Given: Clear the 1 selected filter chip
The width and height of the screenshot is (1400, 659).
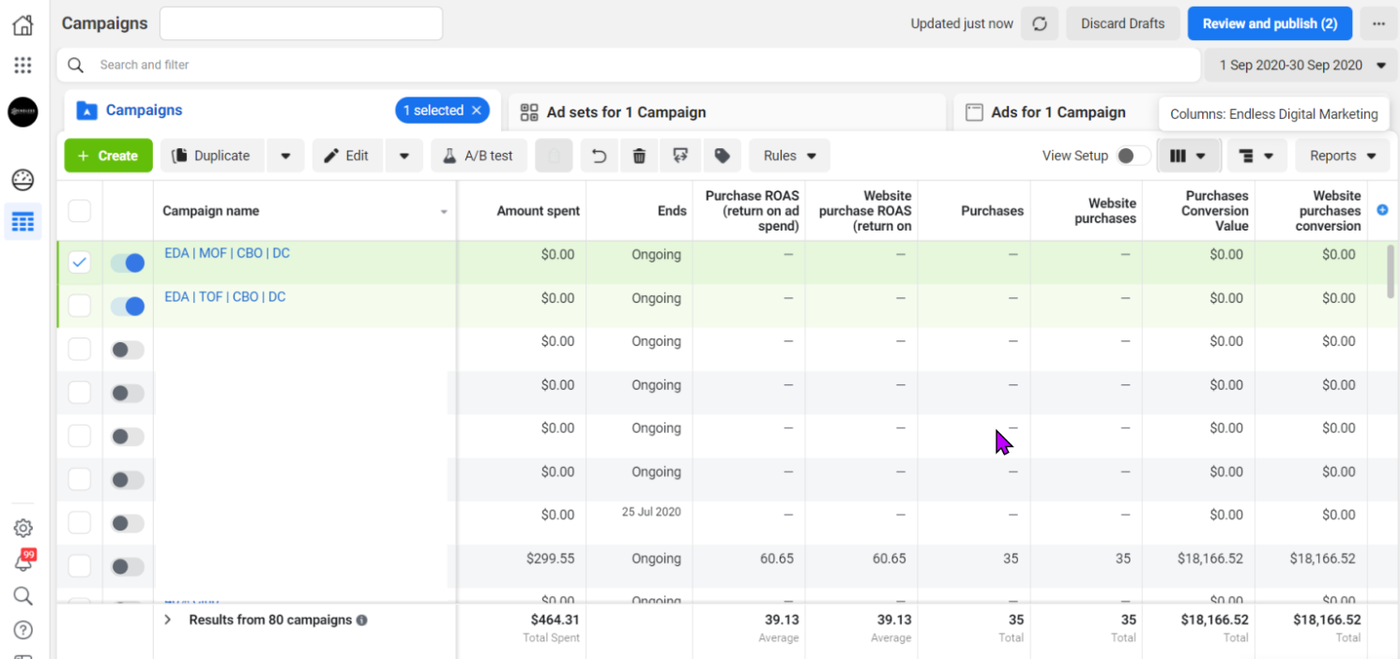Looking at the screenshot, I should pos(477,111).
